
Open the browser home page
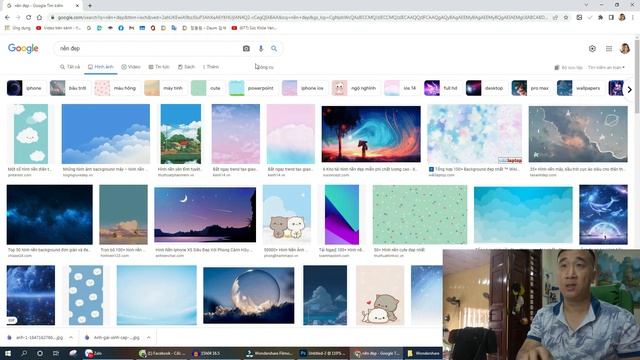click(39, 17)
